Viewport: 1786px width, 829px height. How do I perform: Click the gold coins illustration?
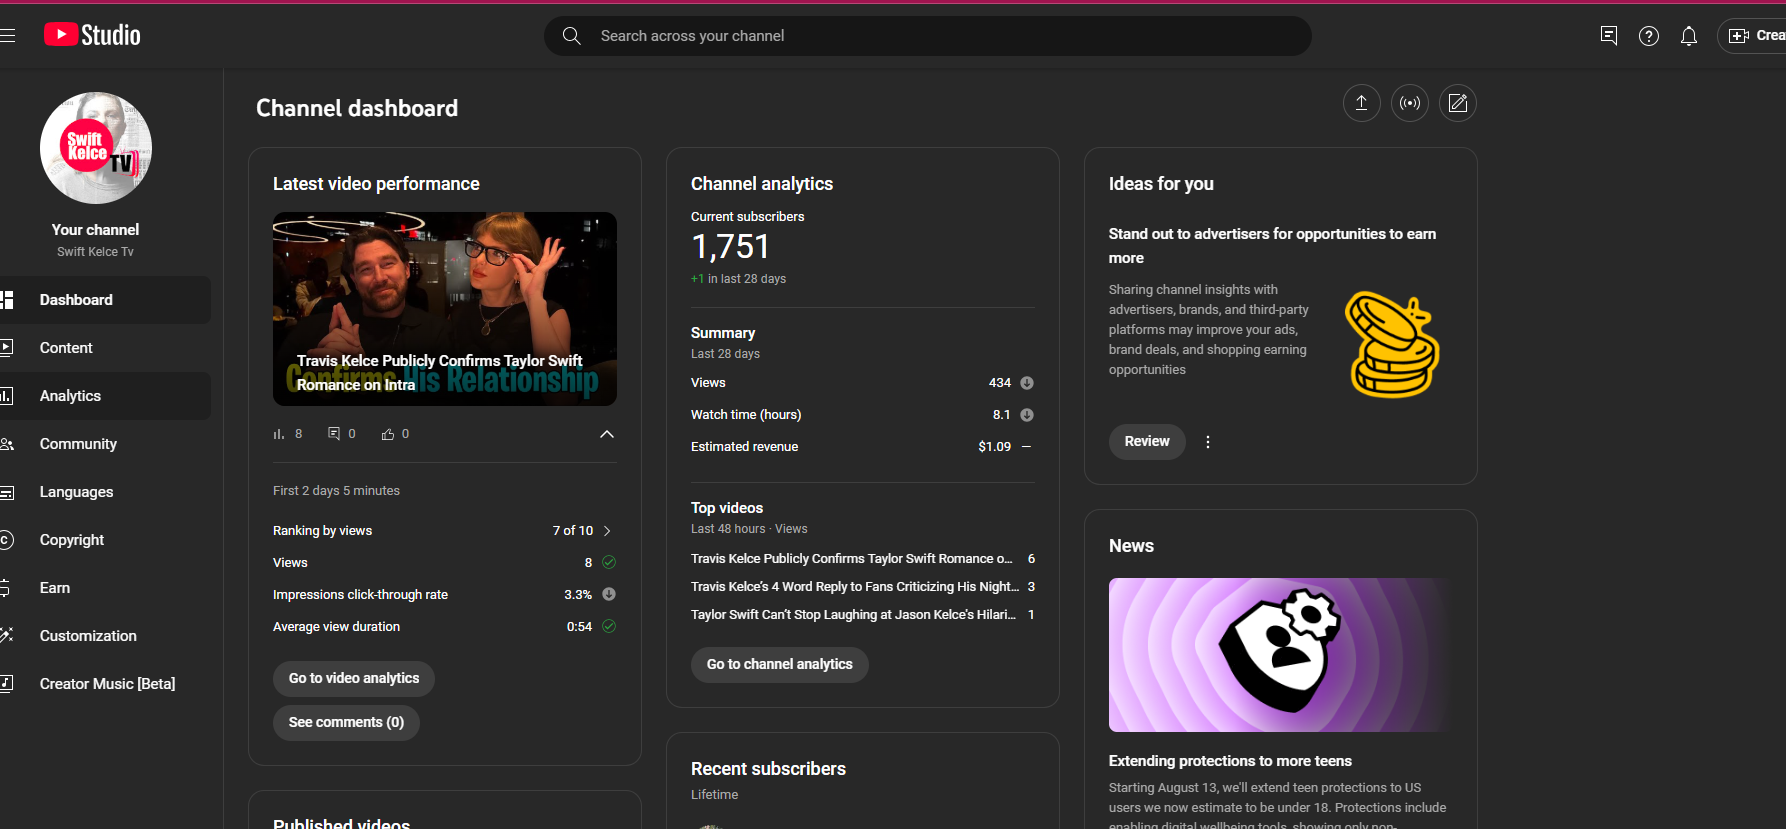[1392, 345]
